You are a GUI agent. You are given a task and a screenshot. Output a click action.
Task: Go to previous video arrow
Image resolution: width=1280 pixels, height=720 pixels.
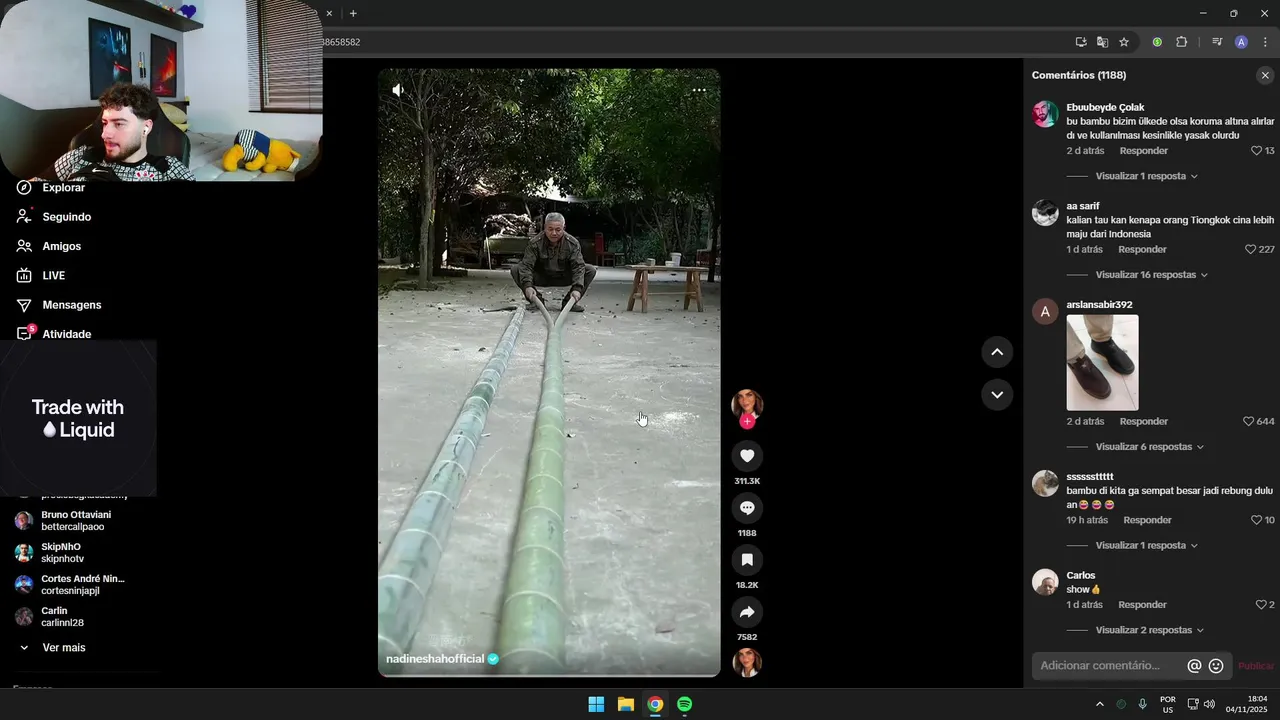click(x=997, y=352)
